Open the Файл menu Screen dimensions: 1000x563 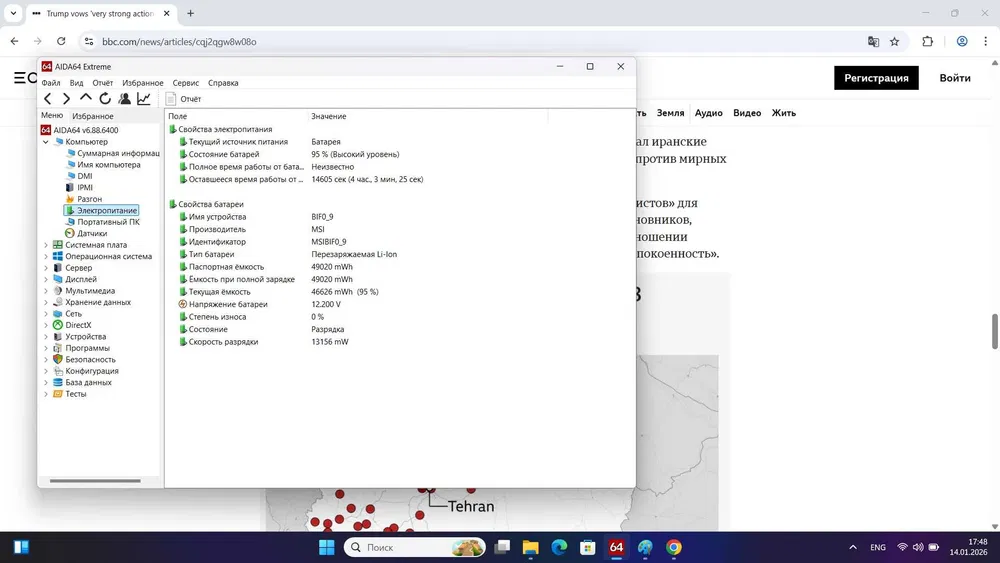coord(51,83)
